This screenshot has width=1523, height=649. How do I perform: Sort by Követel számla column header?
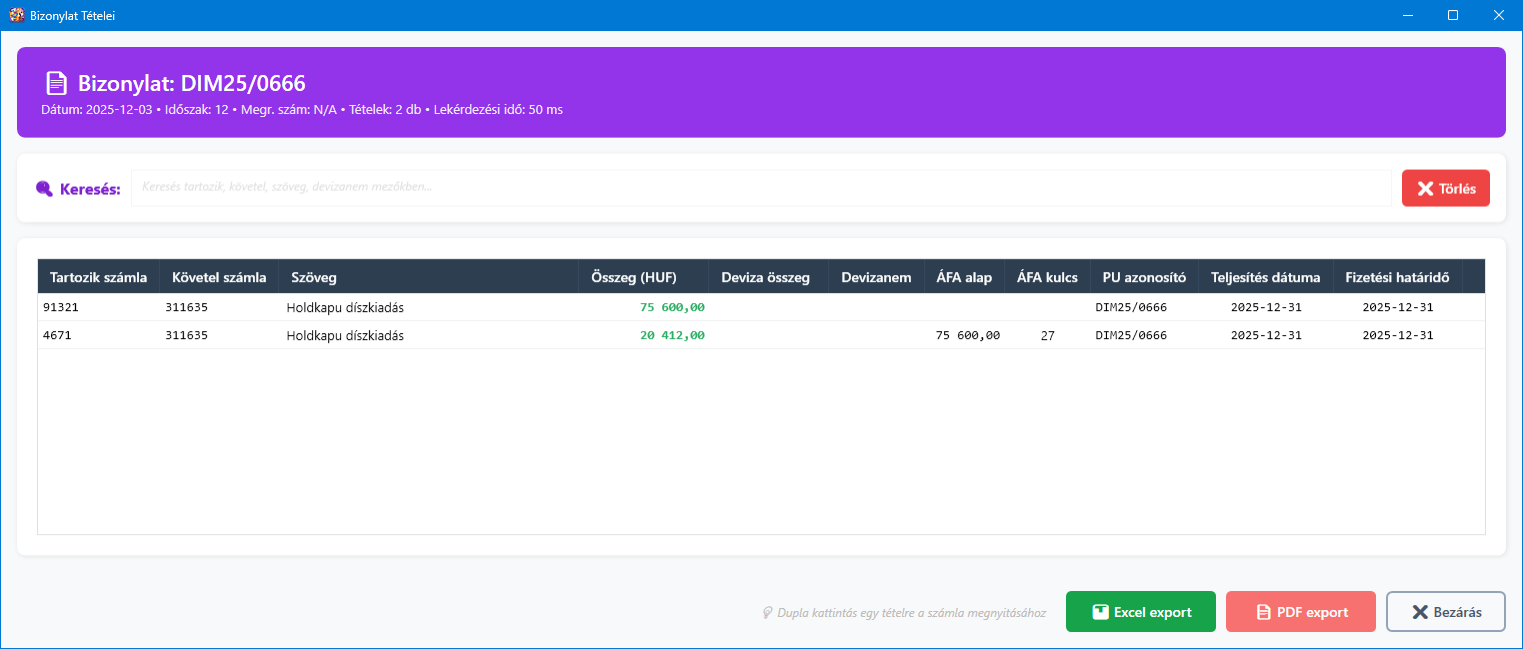[x=218, y=277]
